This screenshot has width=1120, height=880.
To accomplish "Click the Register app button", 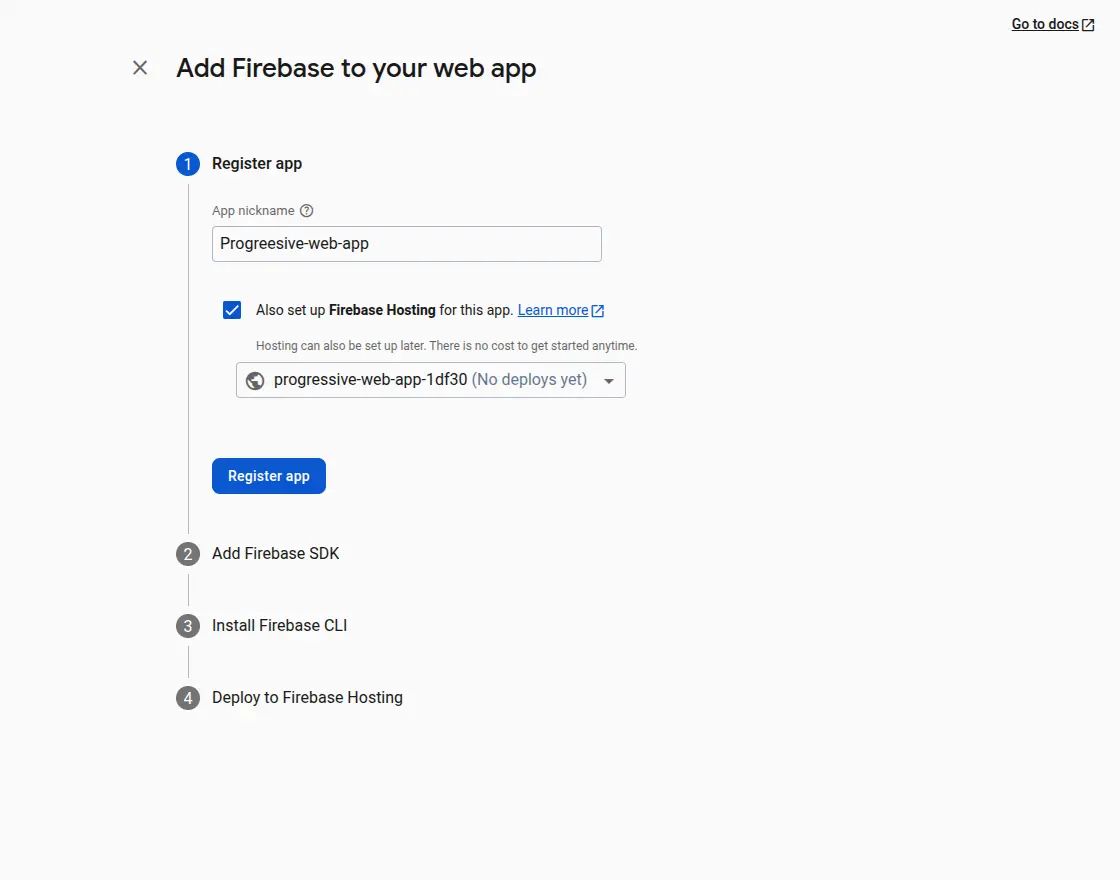I will pyautogui.click(x=268, y=476).
